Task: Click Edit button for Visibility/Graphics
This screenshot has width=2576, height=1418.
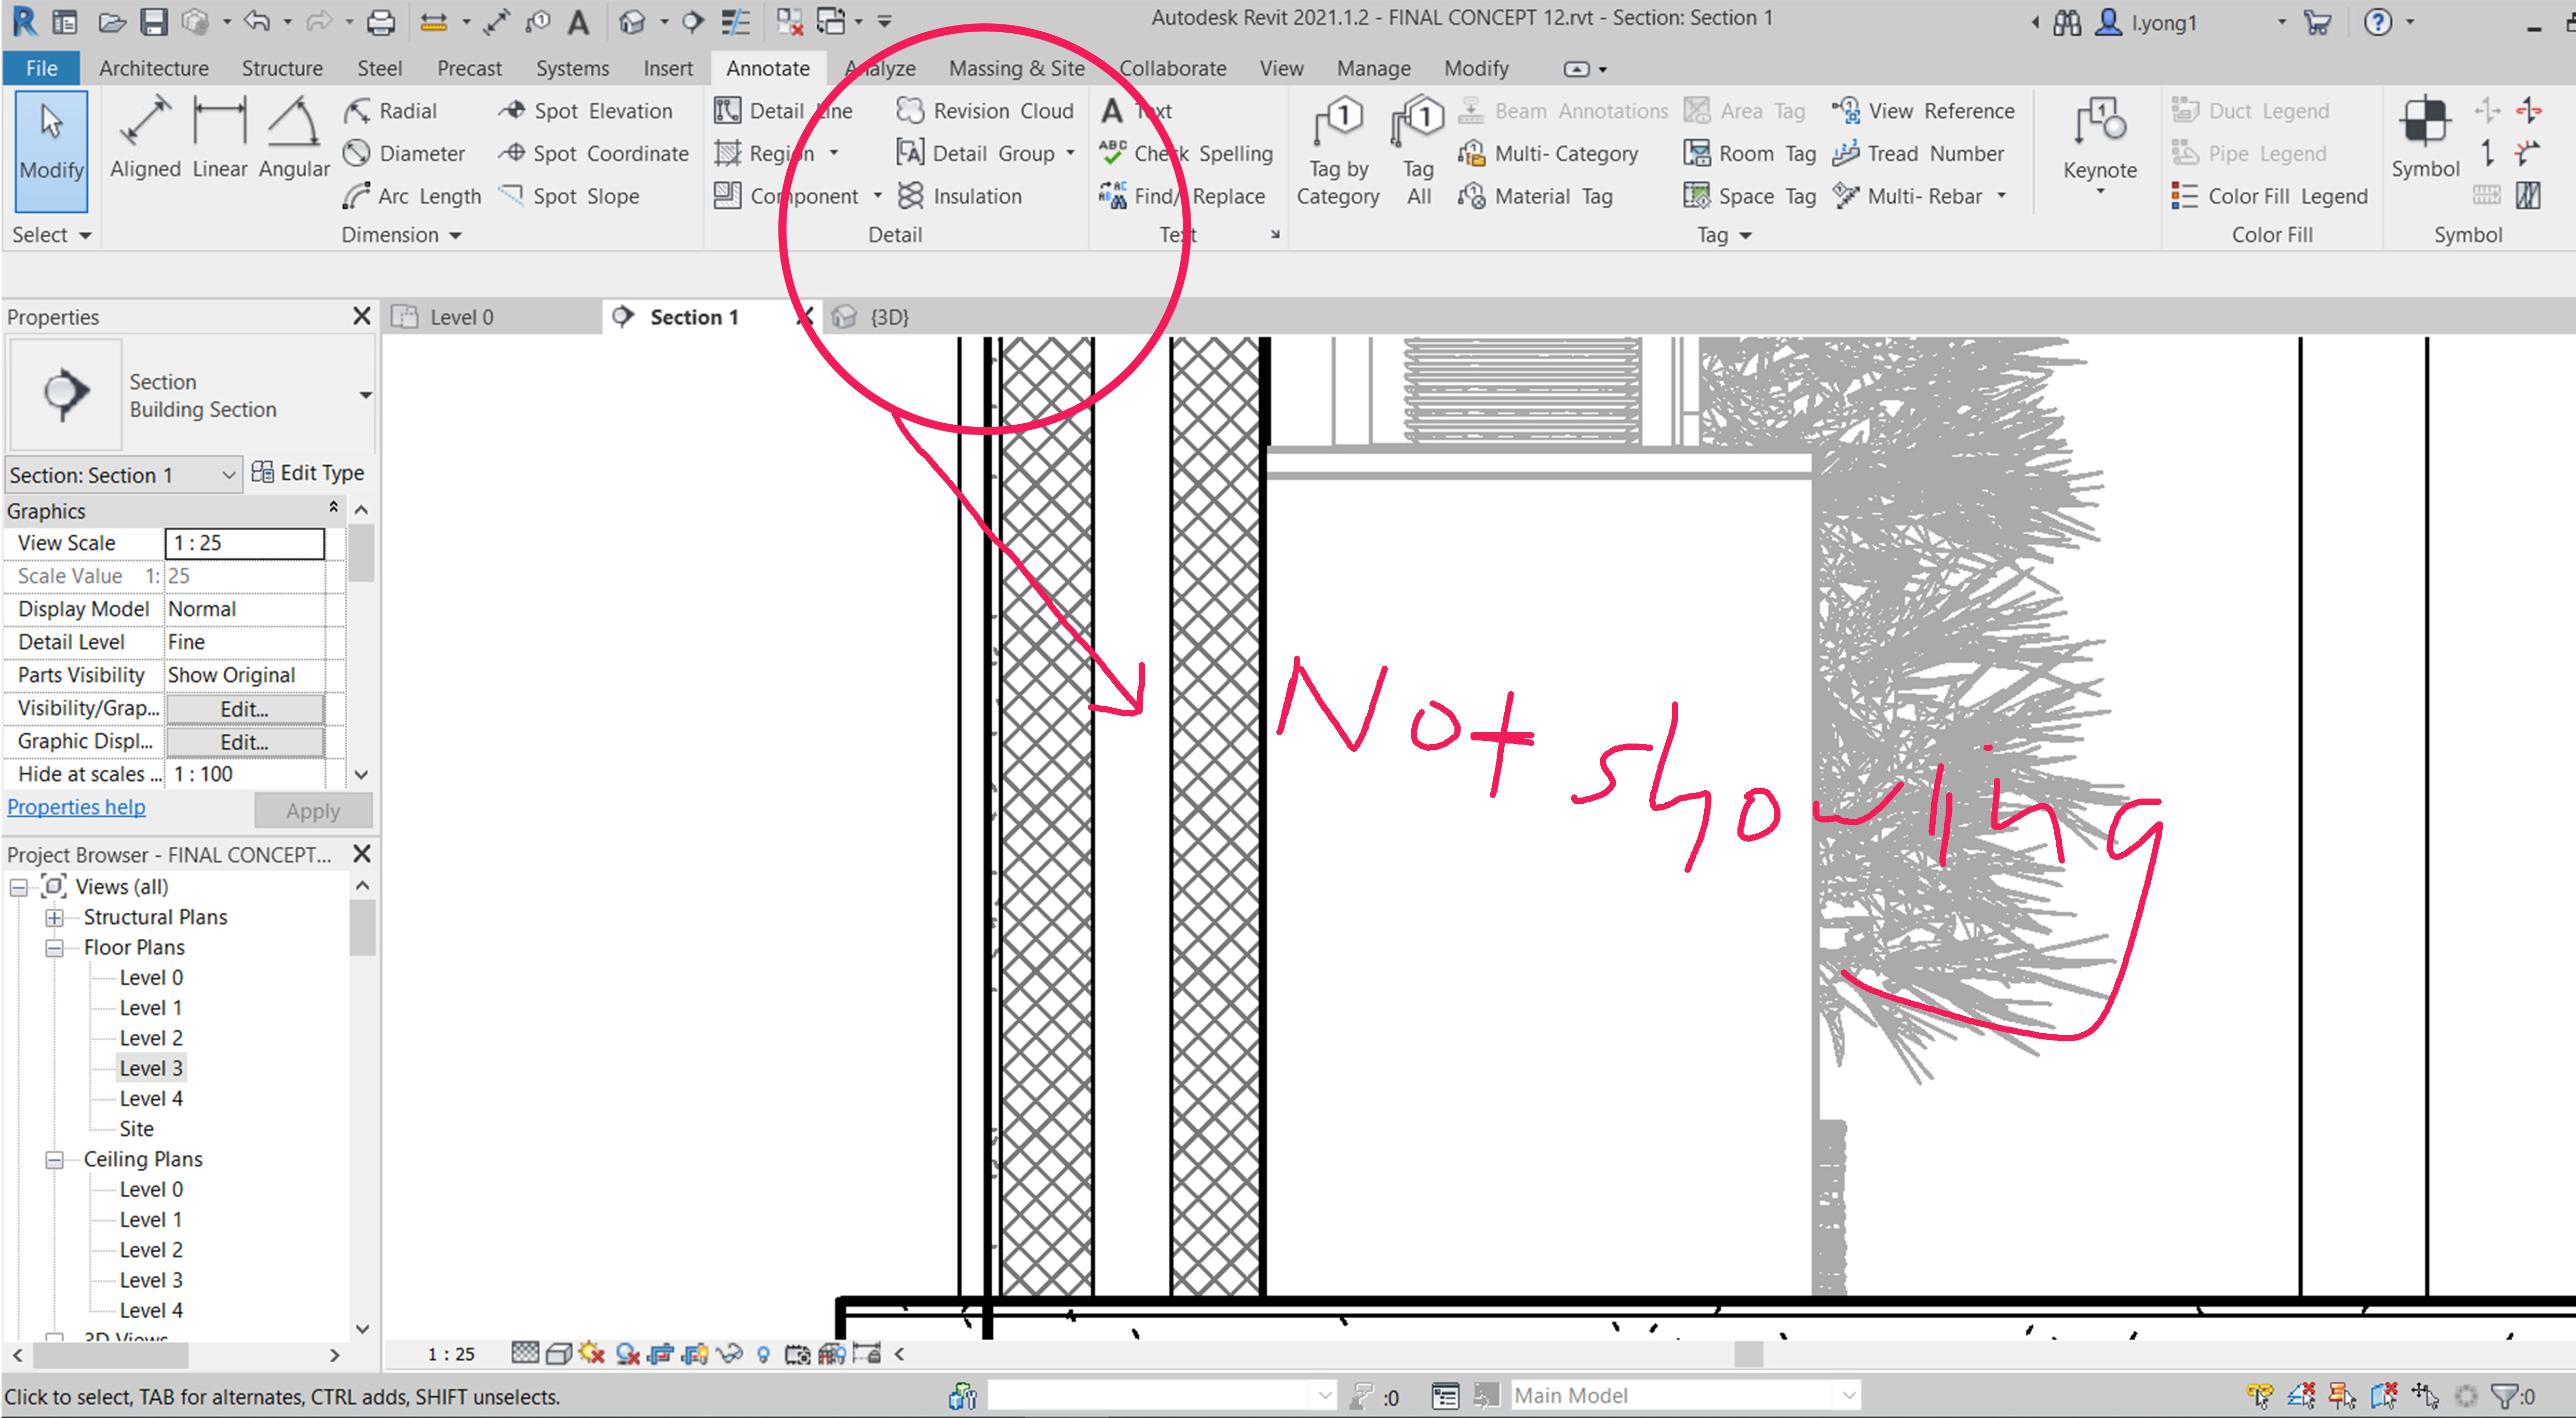Action: [244, 709]
